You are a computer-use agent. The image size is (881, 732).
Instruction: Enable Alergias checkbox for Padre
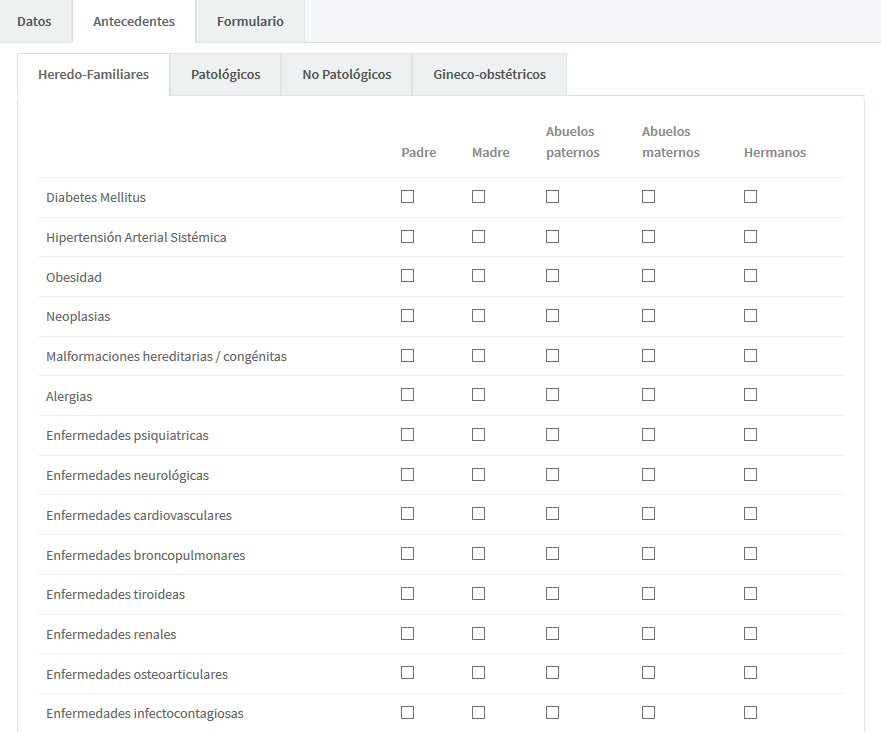[x=407, y=395]
